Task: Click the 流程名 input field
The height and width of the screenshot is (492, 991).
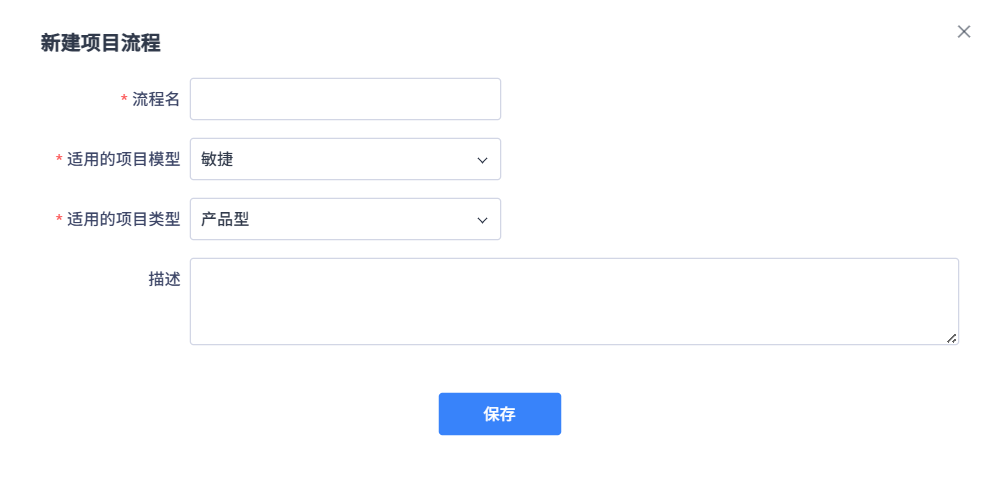Action: click(345, 99)
